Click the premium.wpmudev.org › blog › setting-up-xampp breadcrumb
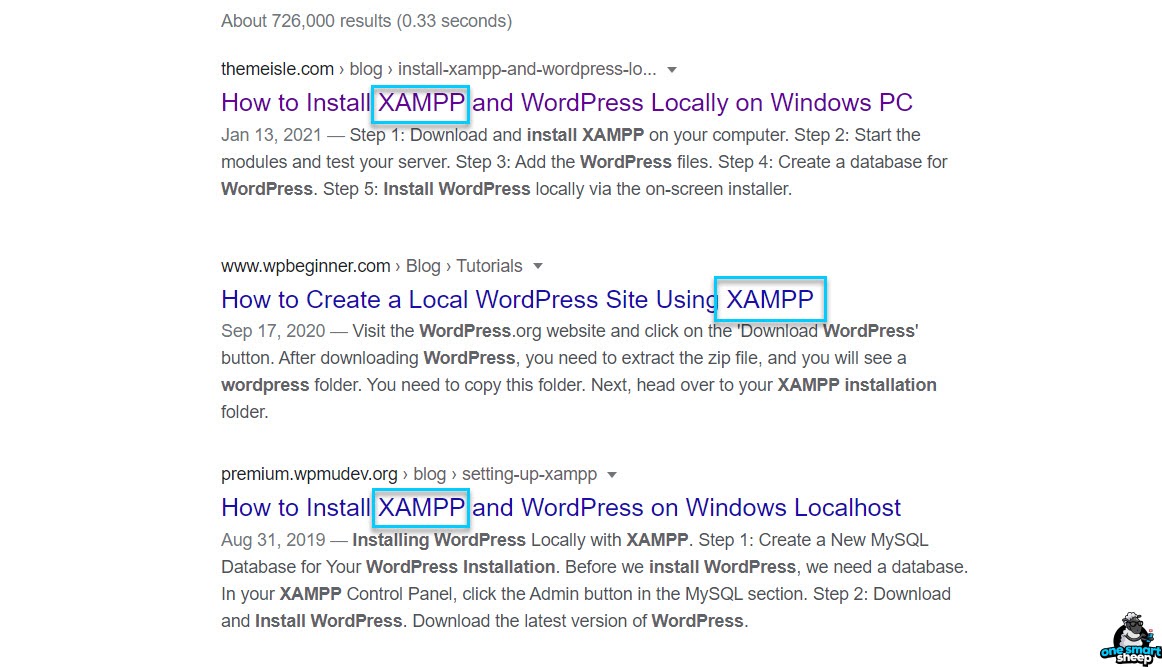This screenshot has width=1162, height=667. (x=409, y=474)
